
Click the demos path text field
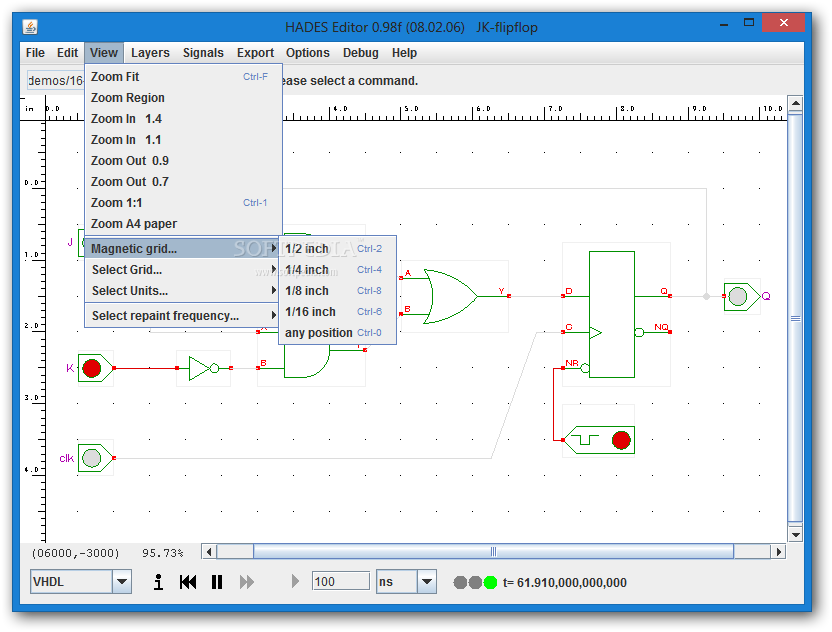(x=55, y=81)
